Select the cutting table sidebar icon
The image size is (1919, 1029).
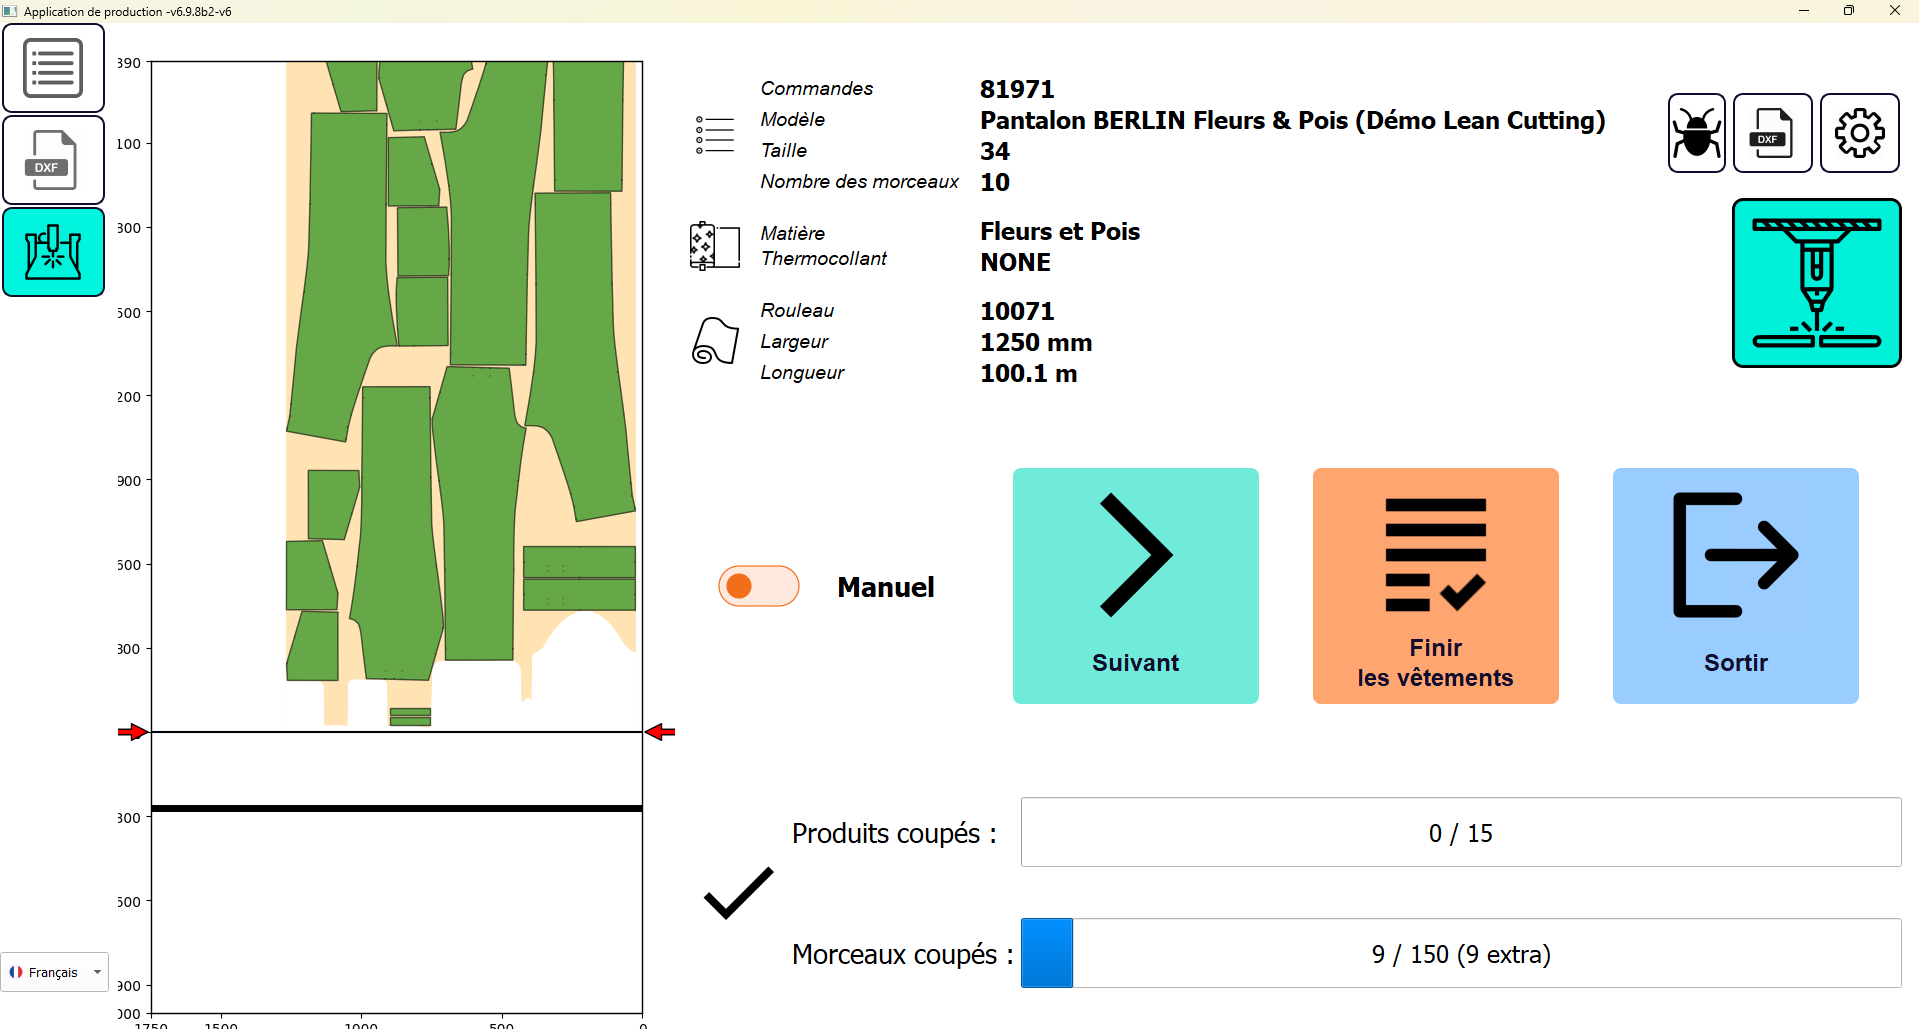tap(53, 252)
